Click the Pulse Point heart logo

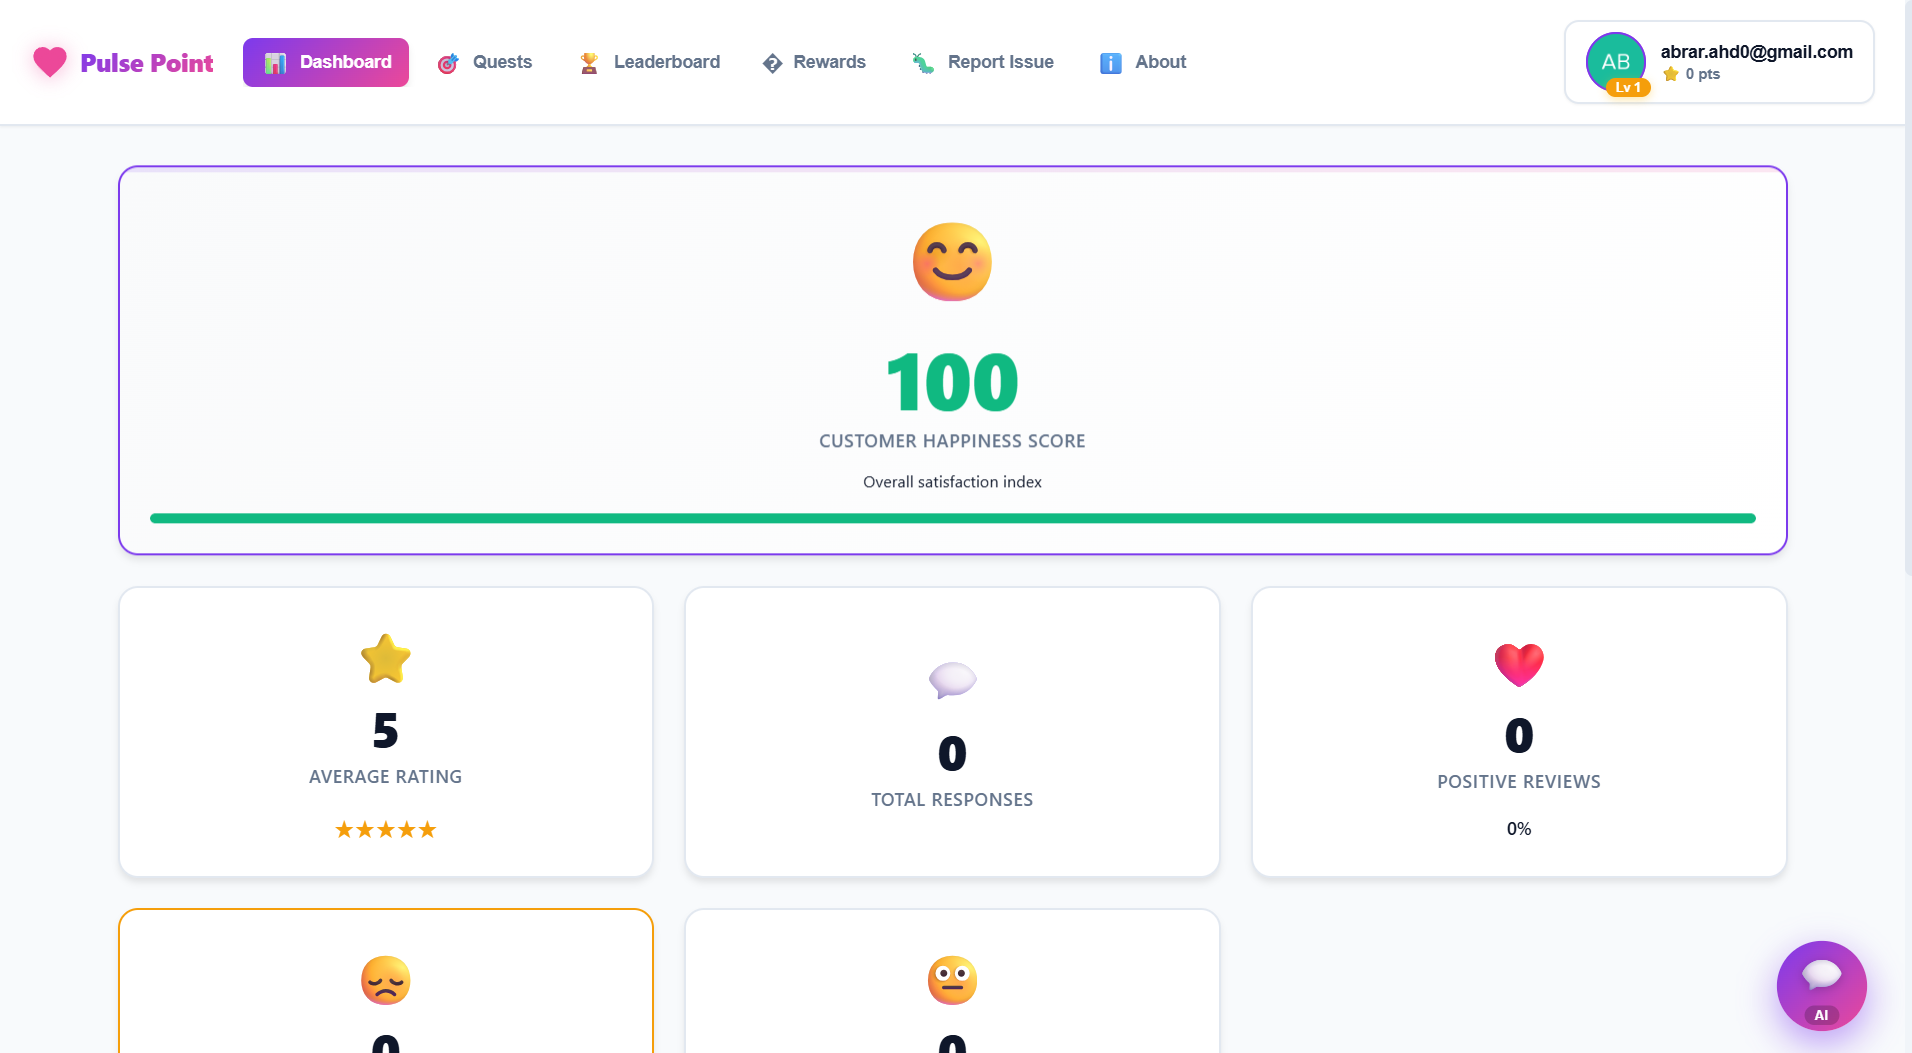(x=49, y=62)
